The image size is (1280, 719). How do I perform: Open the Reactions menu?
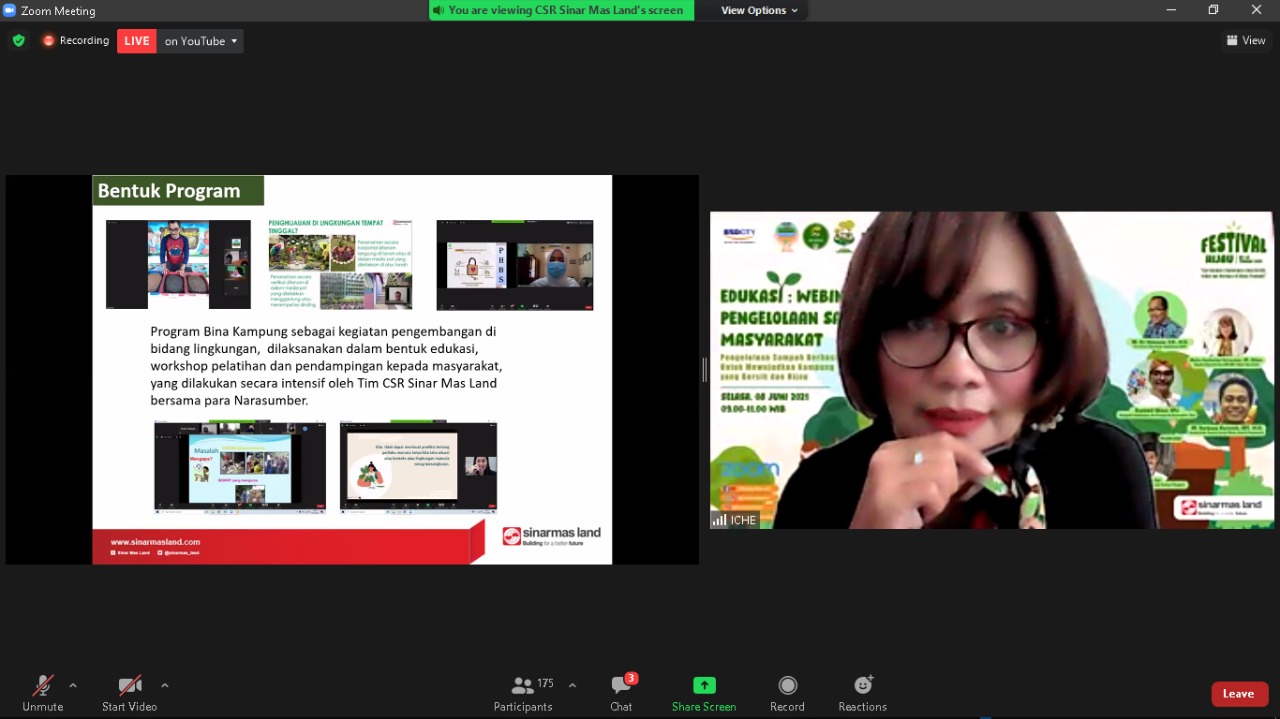[x=862, y=693]
